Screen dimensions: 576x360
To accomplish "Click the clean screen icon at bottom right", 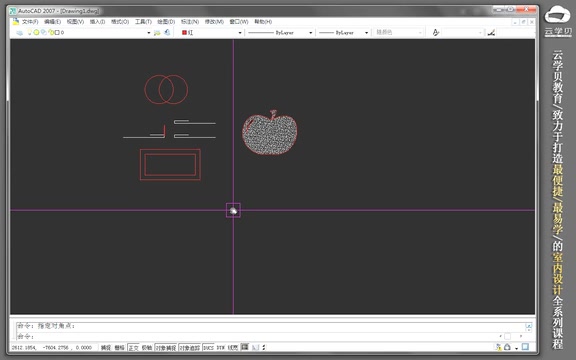I will [x=525, y=347].
